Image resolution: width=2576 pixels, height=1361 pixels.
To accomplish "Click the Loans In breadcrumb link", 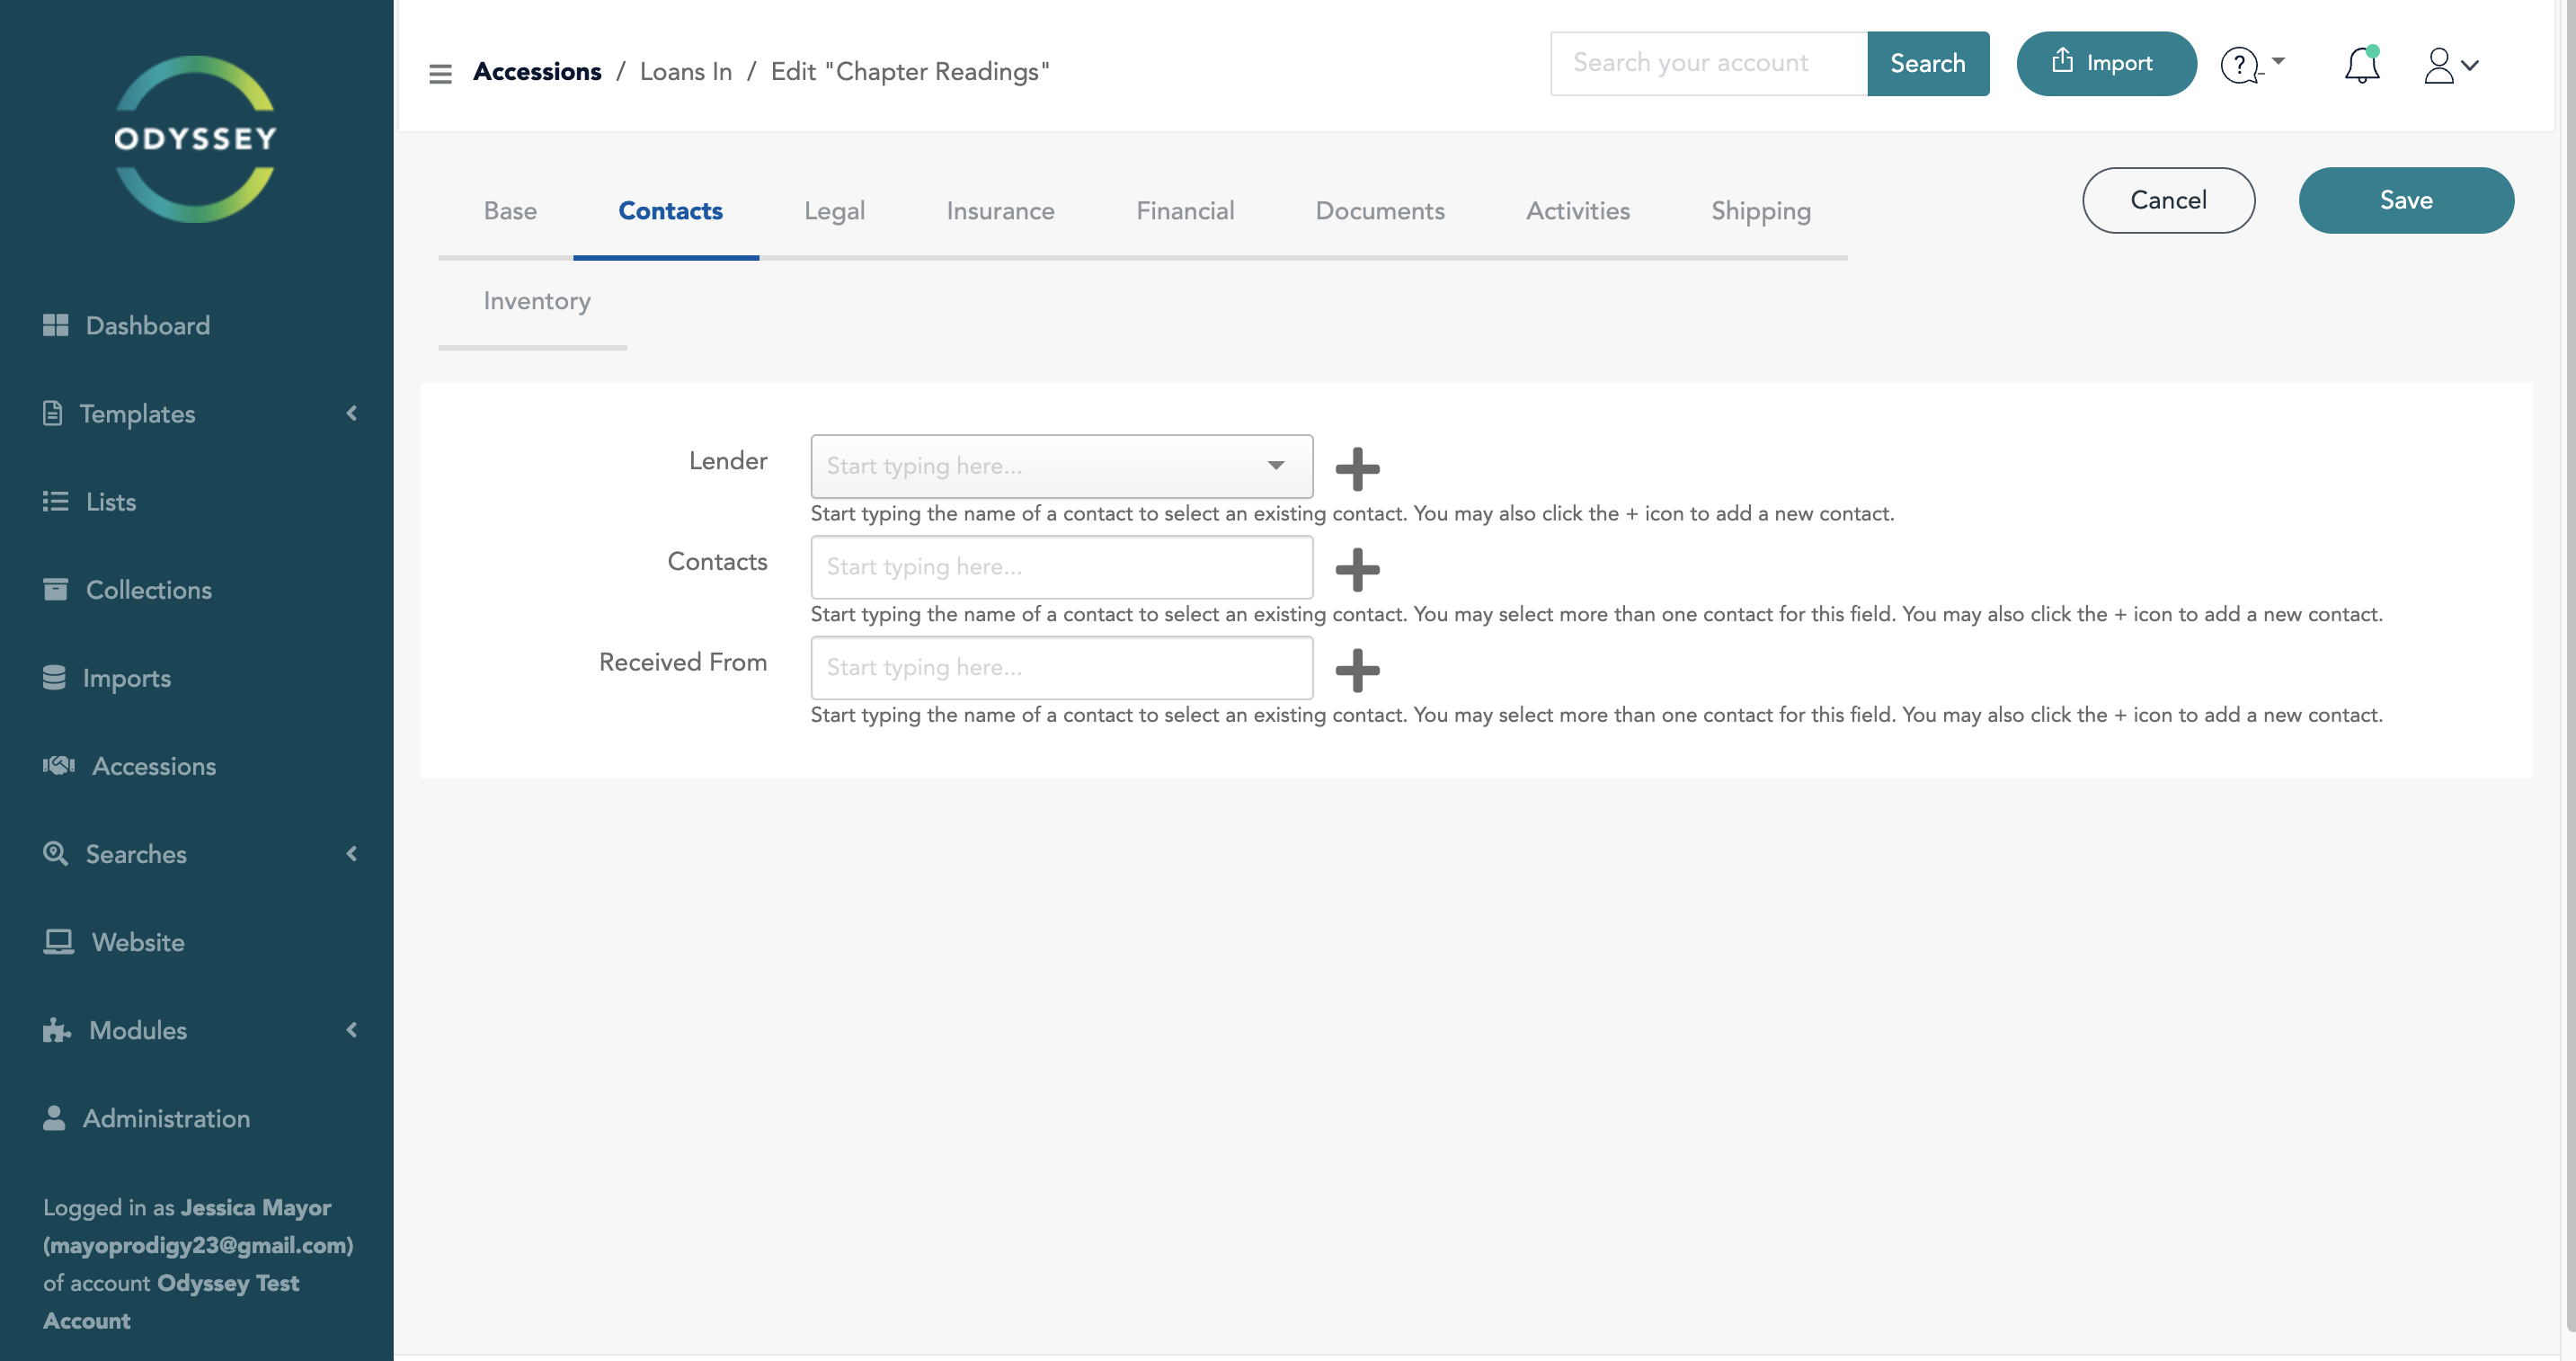I will (x=685, y=72).
